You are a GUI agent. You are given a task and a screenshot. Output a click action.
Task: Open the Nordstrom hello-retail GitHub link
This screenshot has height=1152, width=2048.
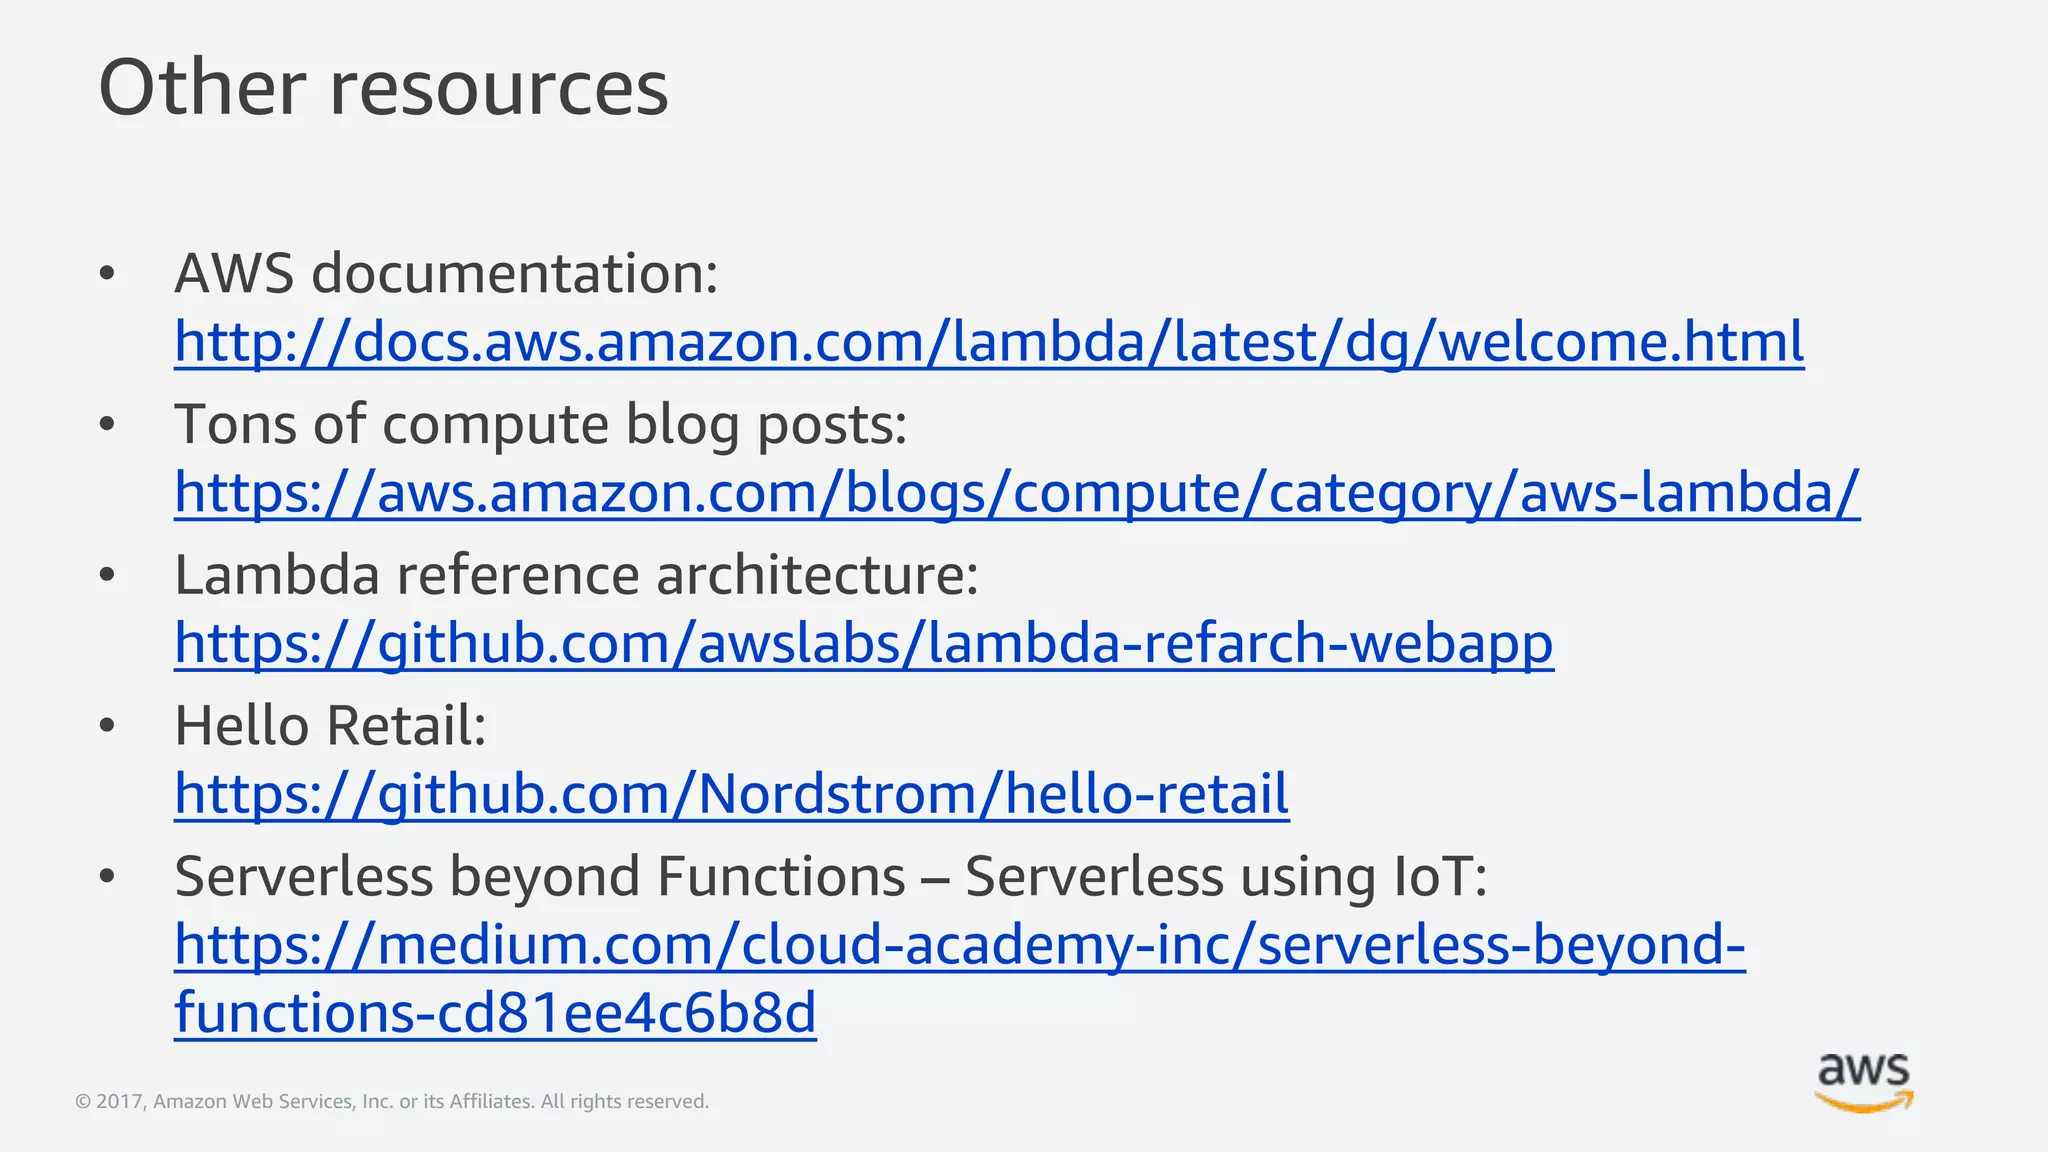[731, 794]
